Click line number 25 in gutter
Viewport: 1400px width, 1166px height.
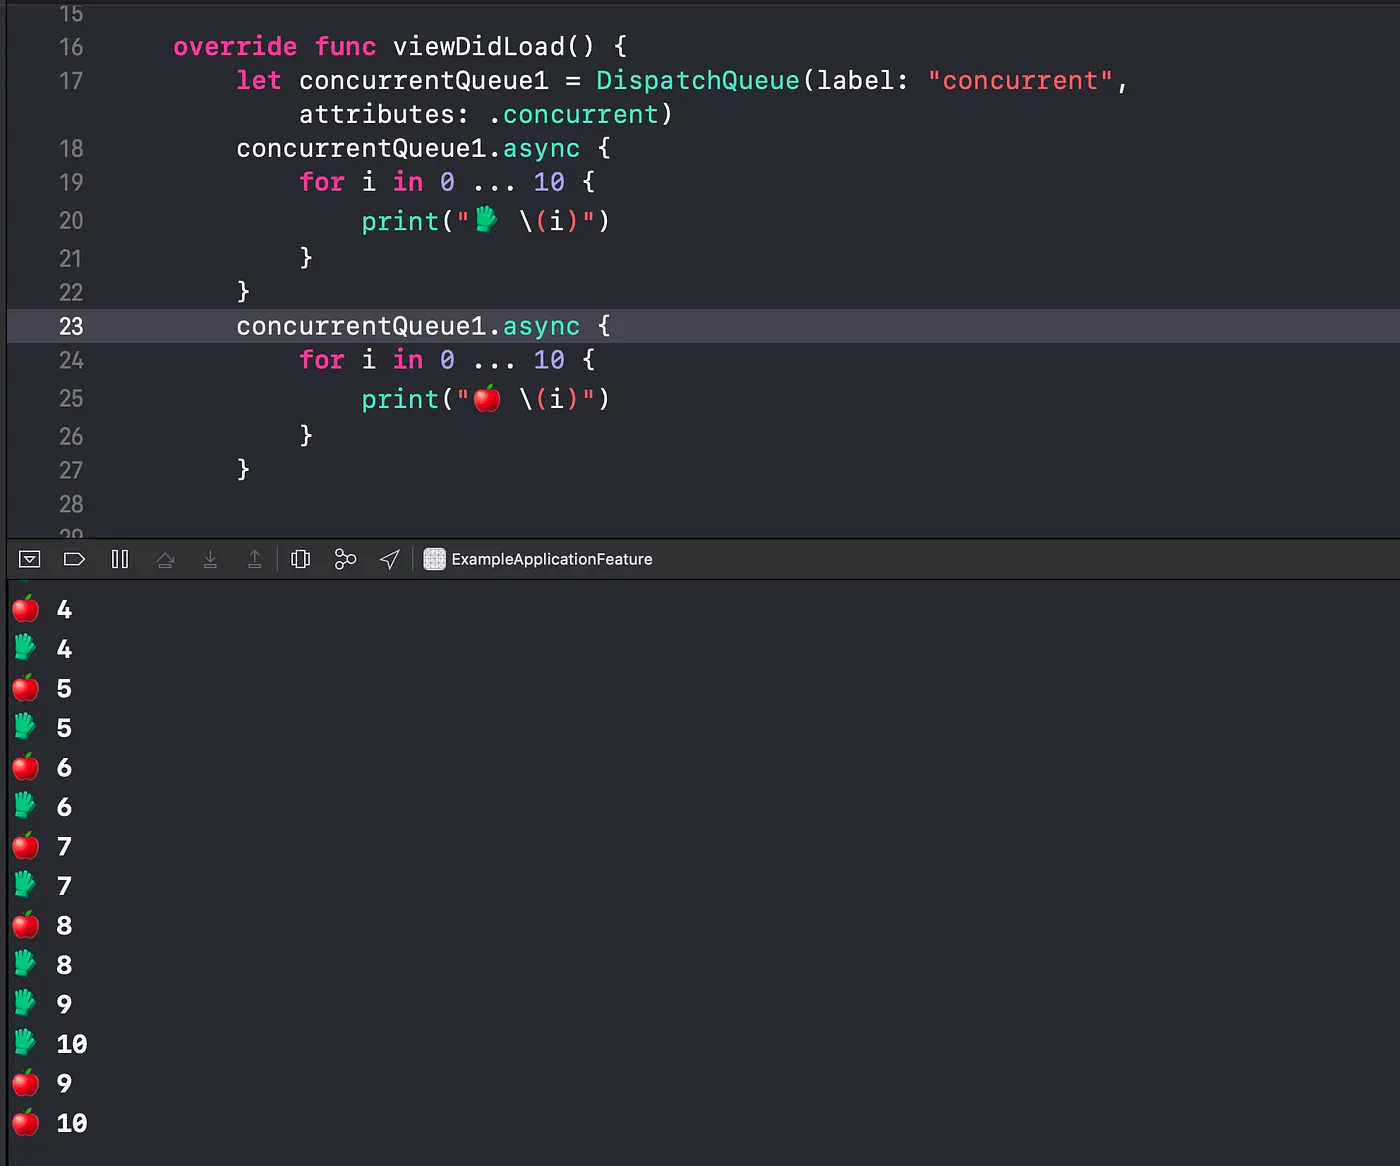[71, 399]
